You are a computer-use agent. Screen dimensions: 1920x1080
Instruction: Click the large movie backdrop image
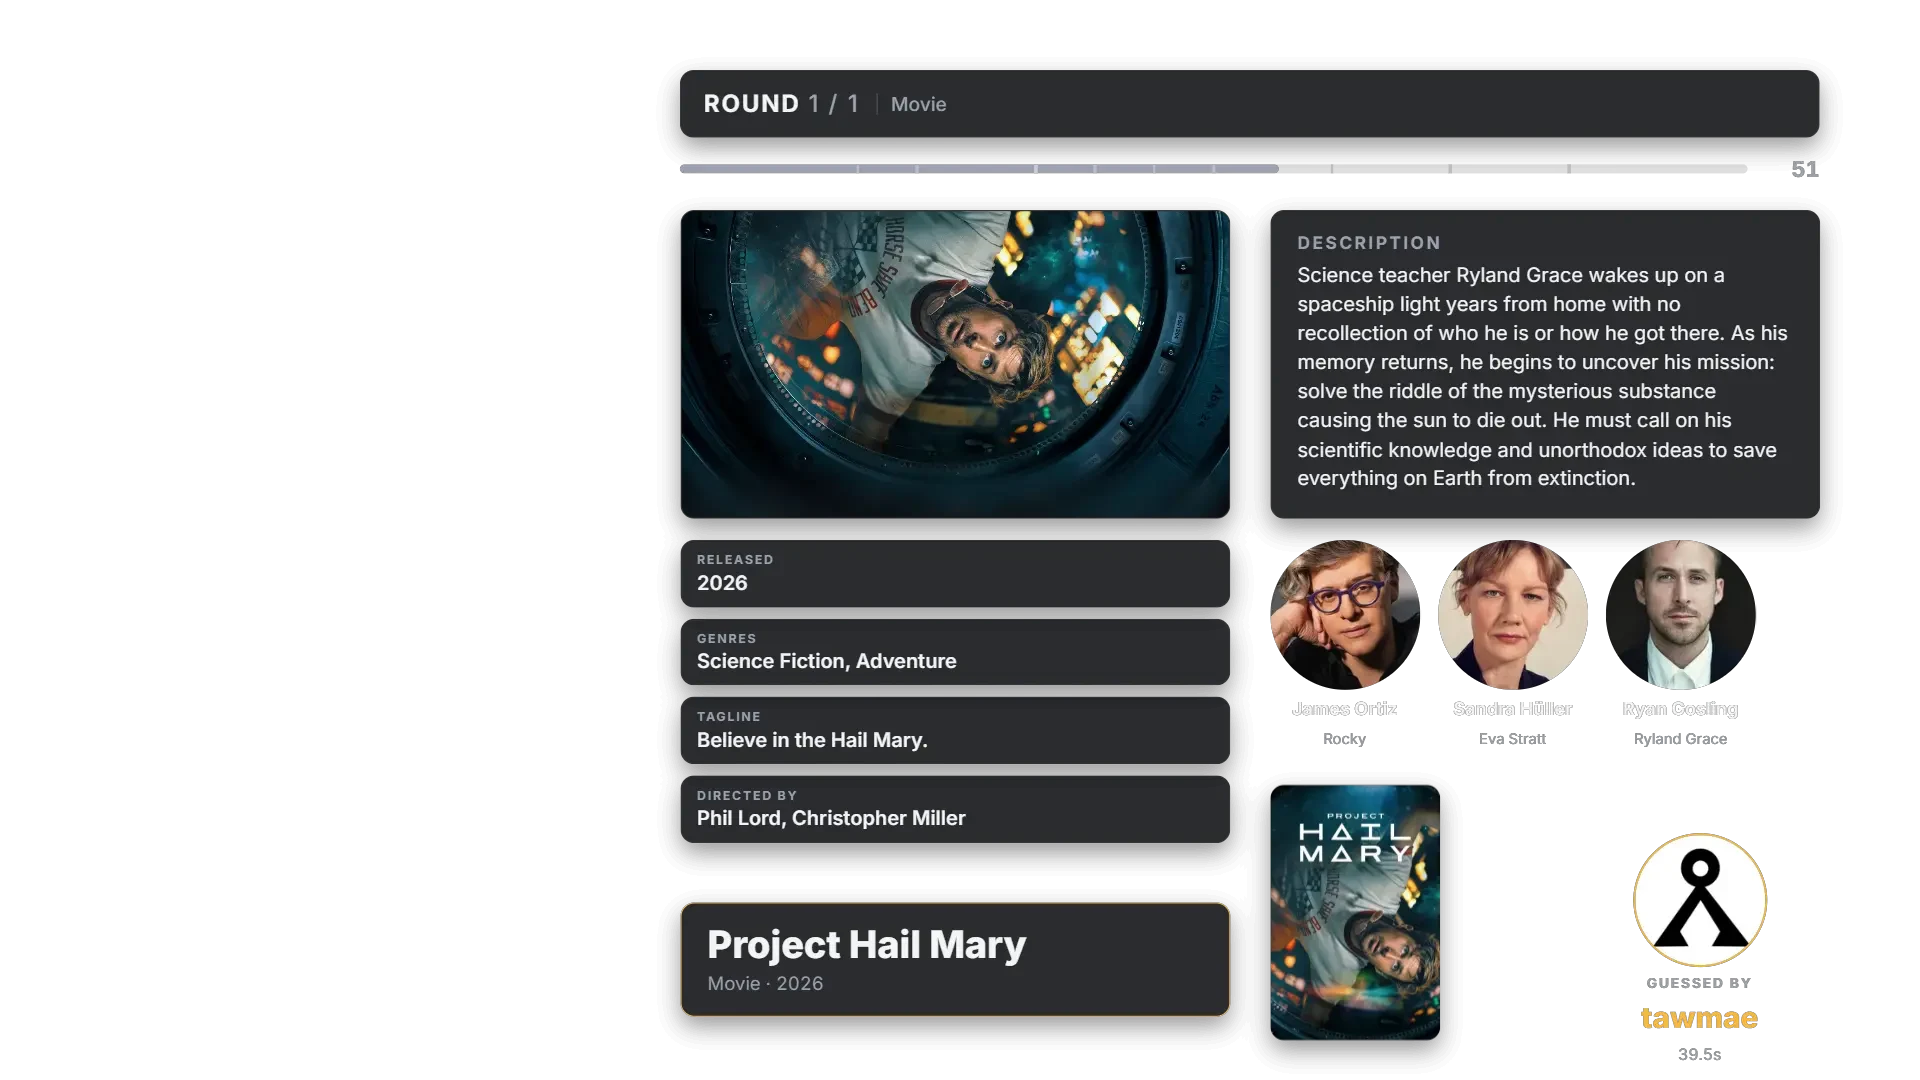[955, 364]
